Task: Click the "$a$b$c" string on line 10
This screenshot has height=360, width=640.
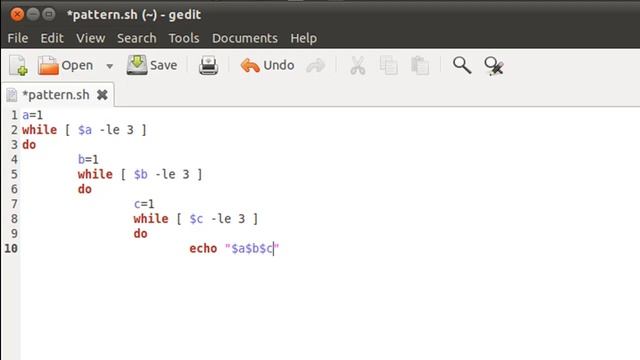Action: coord(252,248)
